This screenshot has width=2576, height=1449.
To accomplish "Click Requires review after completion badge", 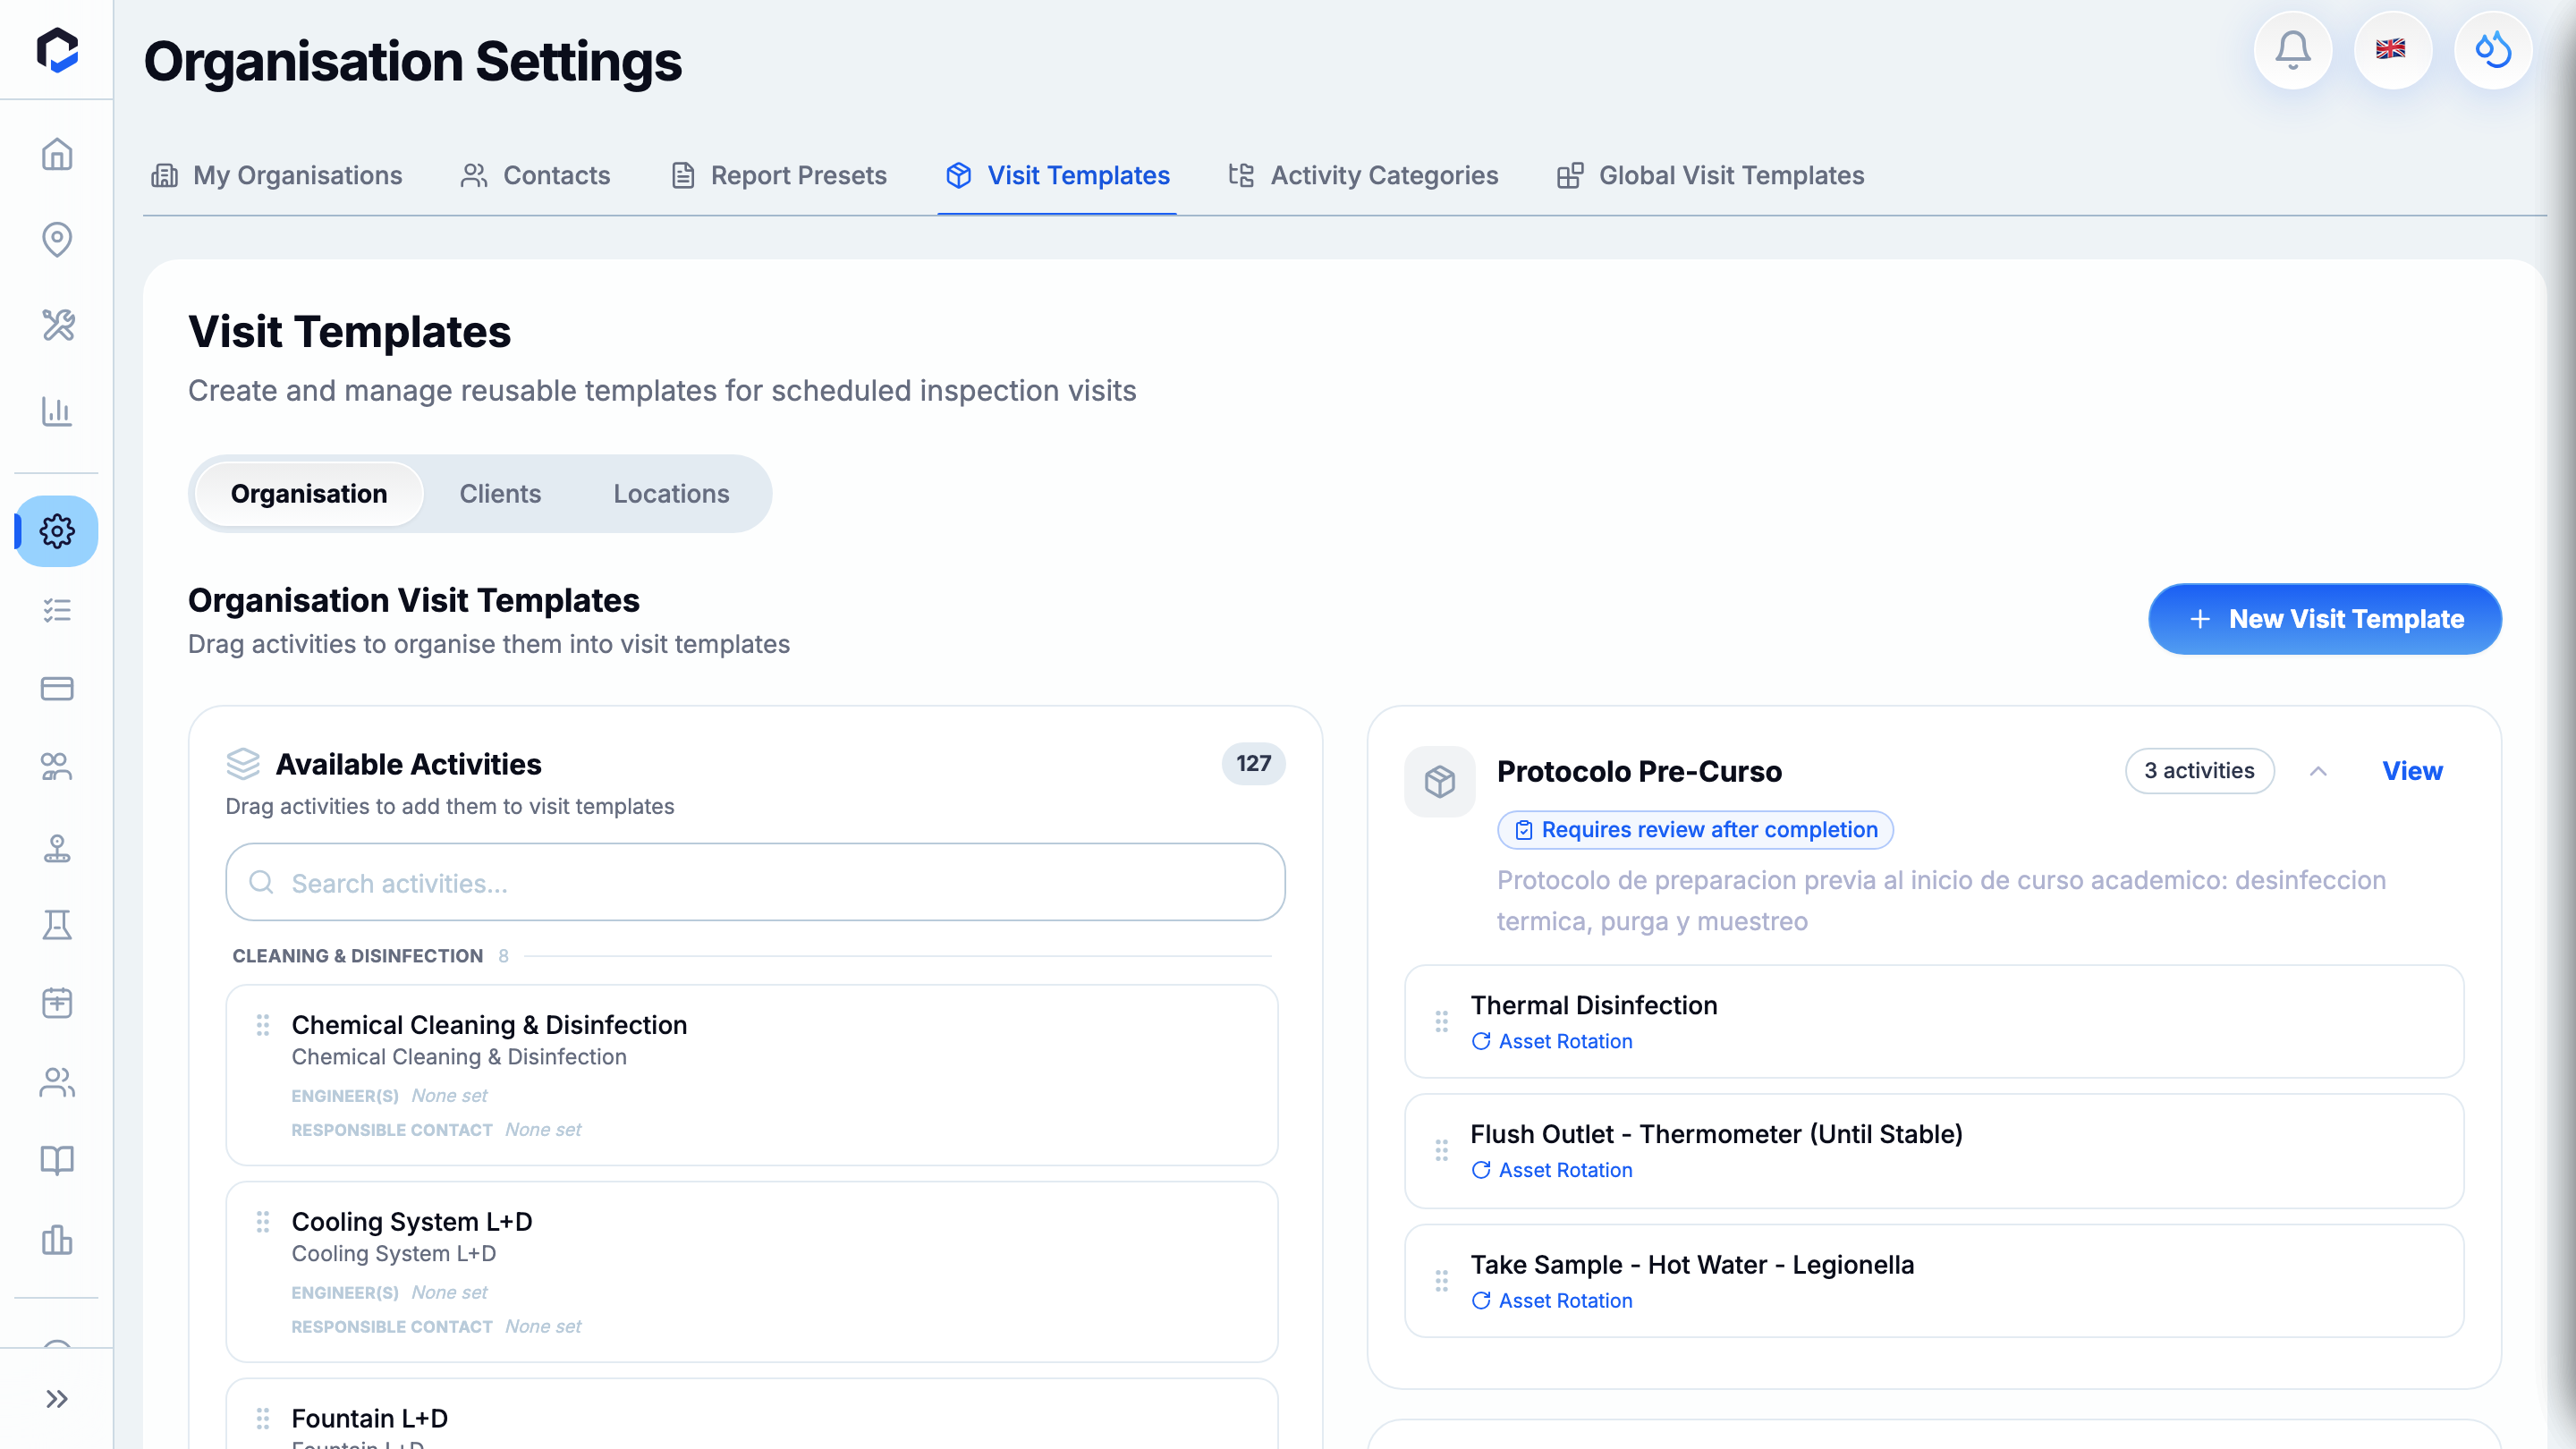I will [1695, 830].
